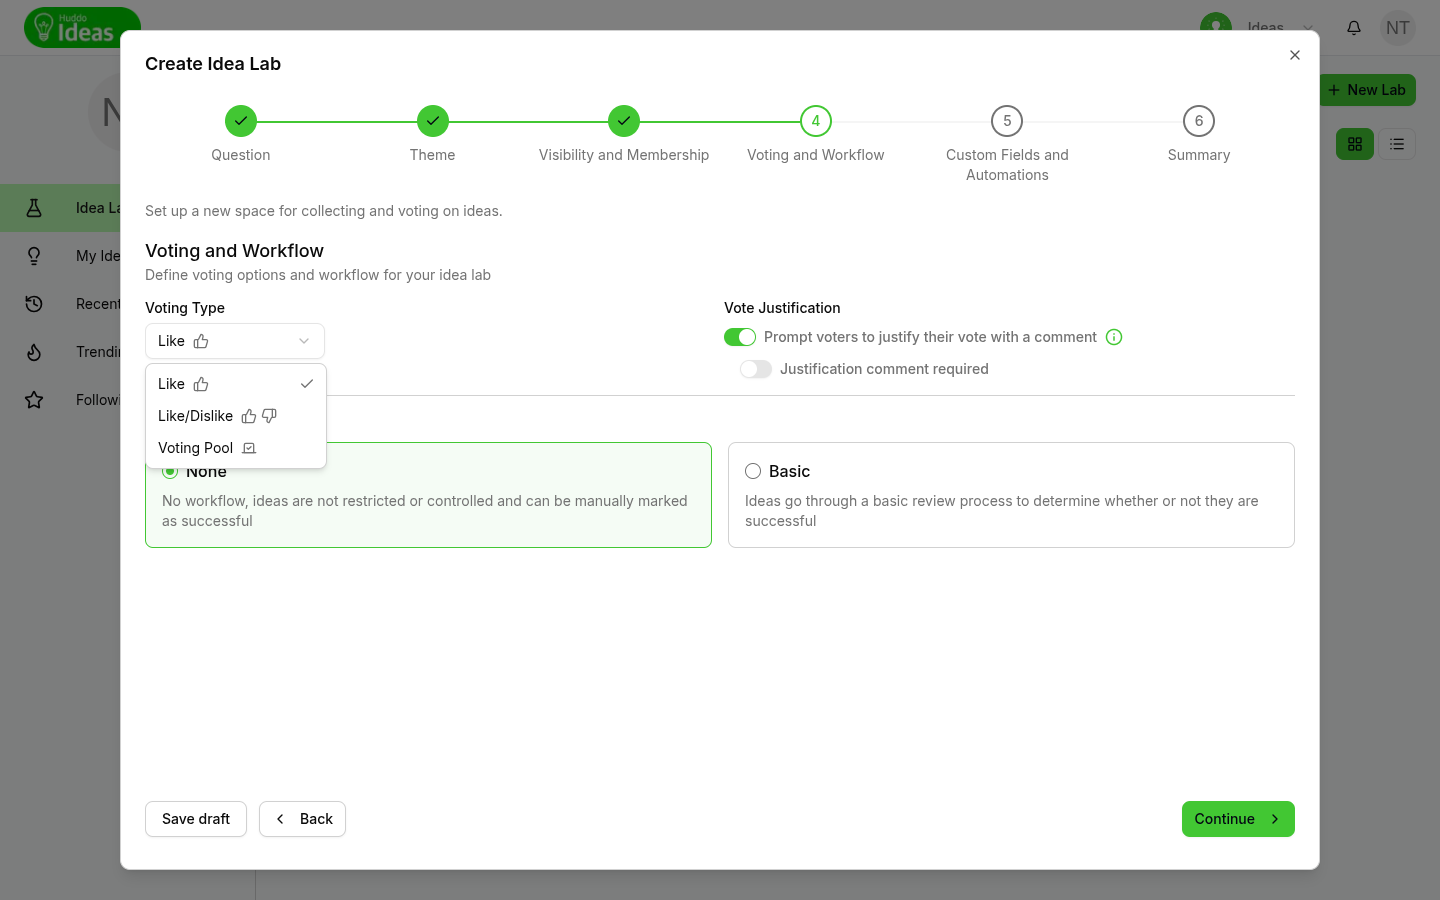Image resolution: width=1440 pixels, height=900 pixels.
Task: Close the Create Idea Lab dialog
Action: [1295, 55]
